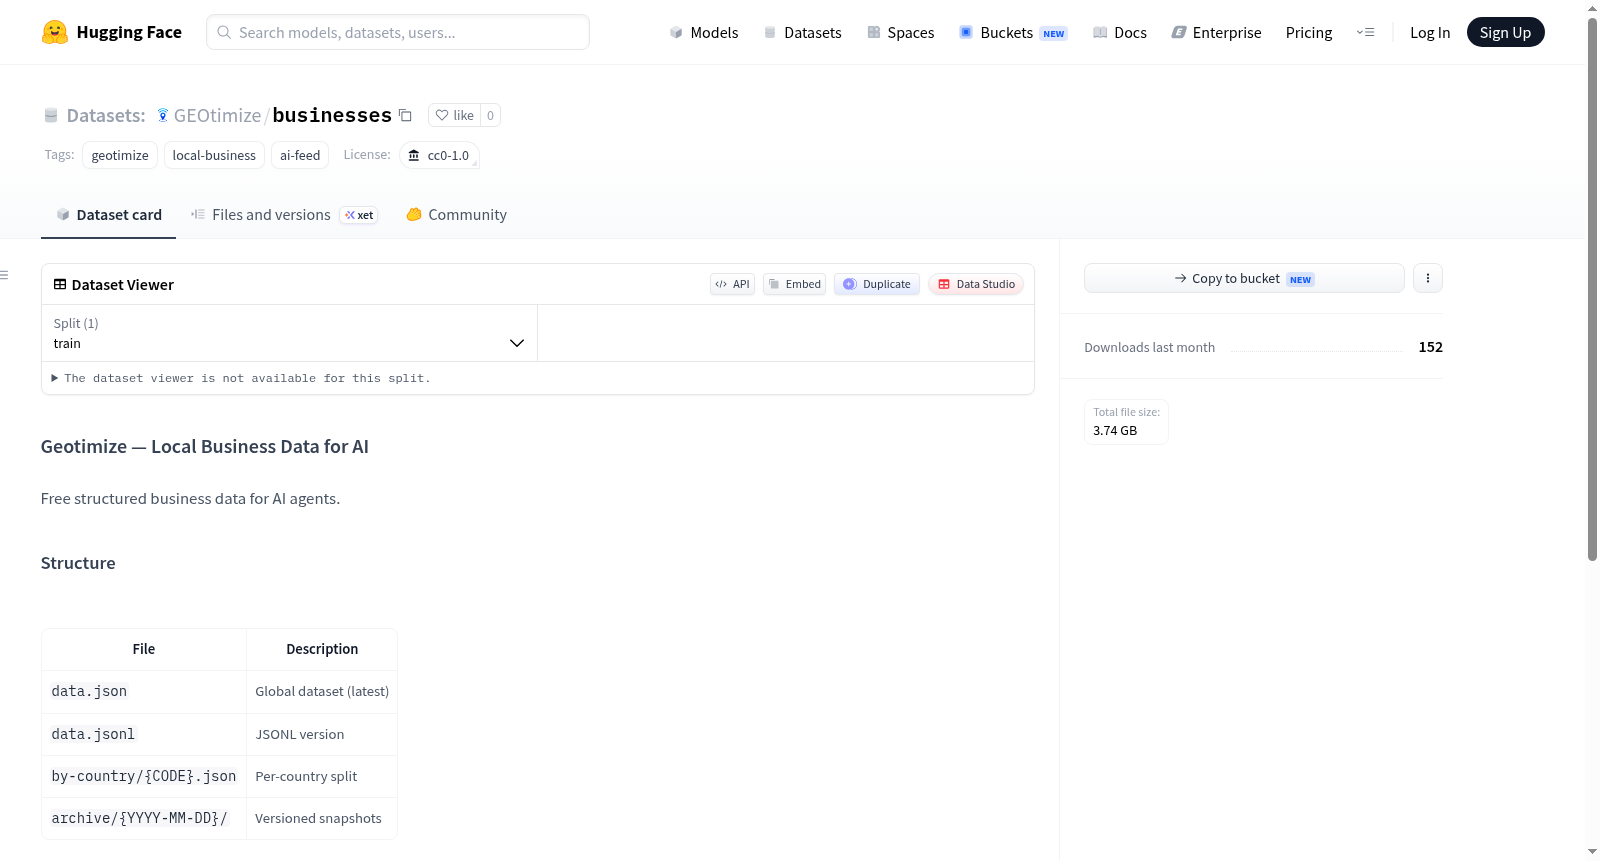Click the left sidebar toggle lines icon

coord(4,275)
